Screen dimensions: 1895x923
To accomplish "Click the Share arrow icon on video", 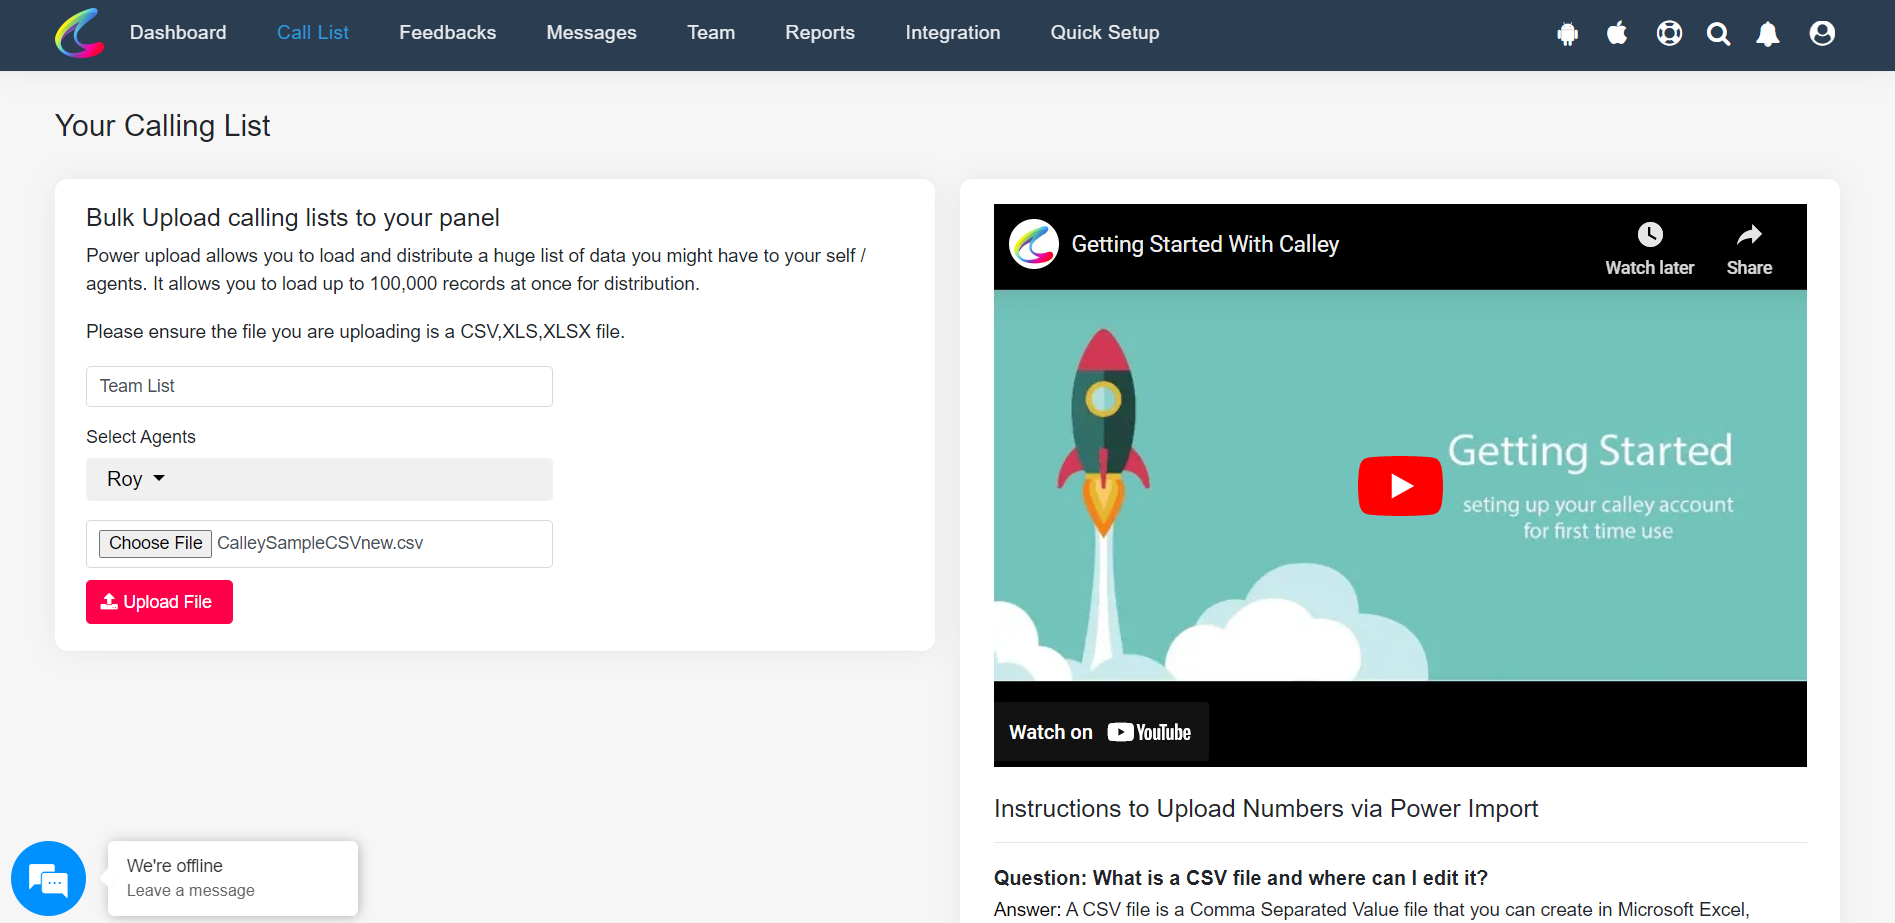I will pyautogui.click(x=1749, y=235).
